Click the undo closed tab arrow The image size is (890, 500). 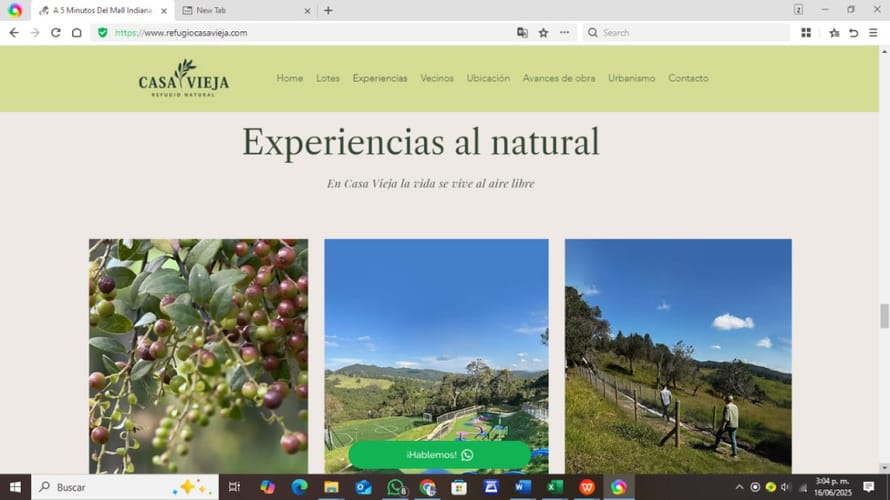pyautogui.click(x=854, y=33)
